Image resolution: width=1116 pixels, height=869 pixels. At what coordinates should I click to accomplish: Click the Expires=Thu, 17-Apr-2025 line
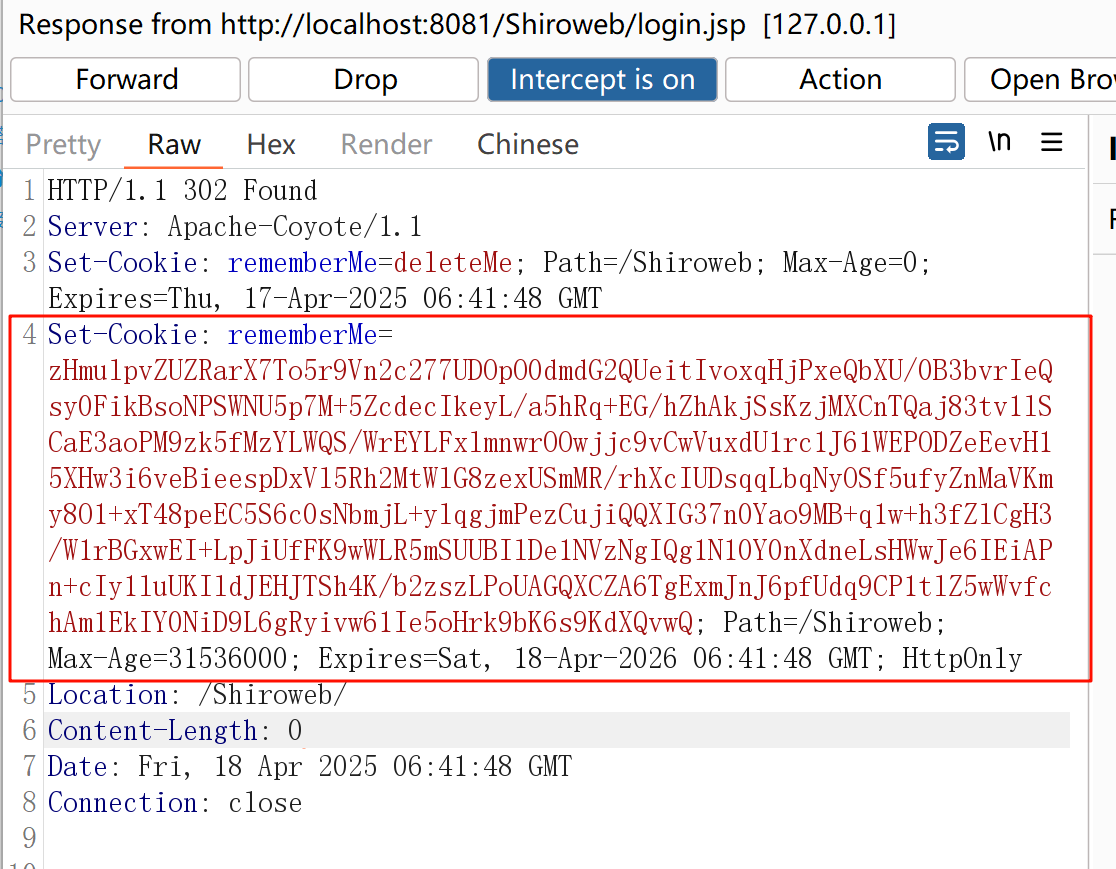(325, 299)
